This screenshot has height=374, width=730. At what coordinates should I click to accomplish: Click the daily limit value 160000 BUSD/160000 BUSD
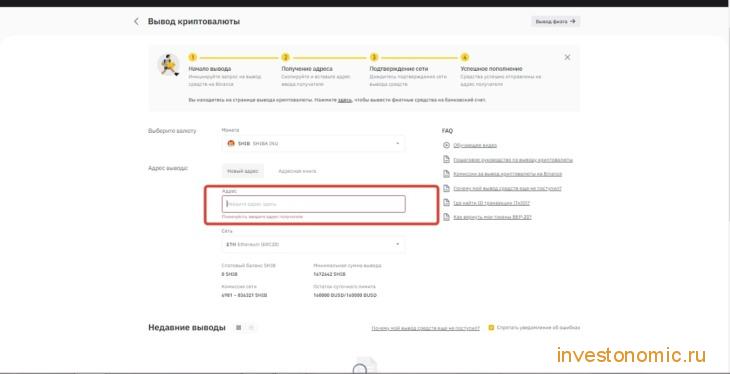(x=345, y=295)
